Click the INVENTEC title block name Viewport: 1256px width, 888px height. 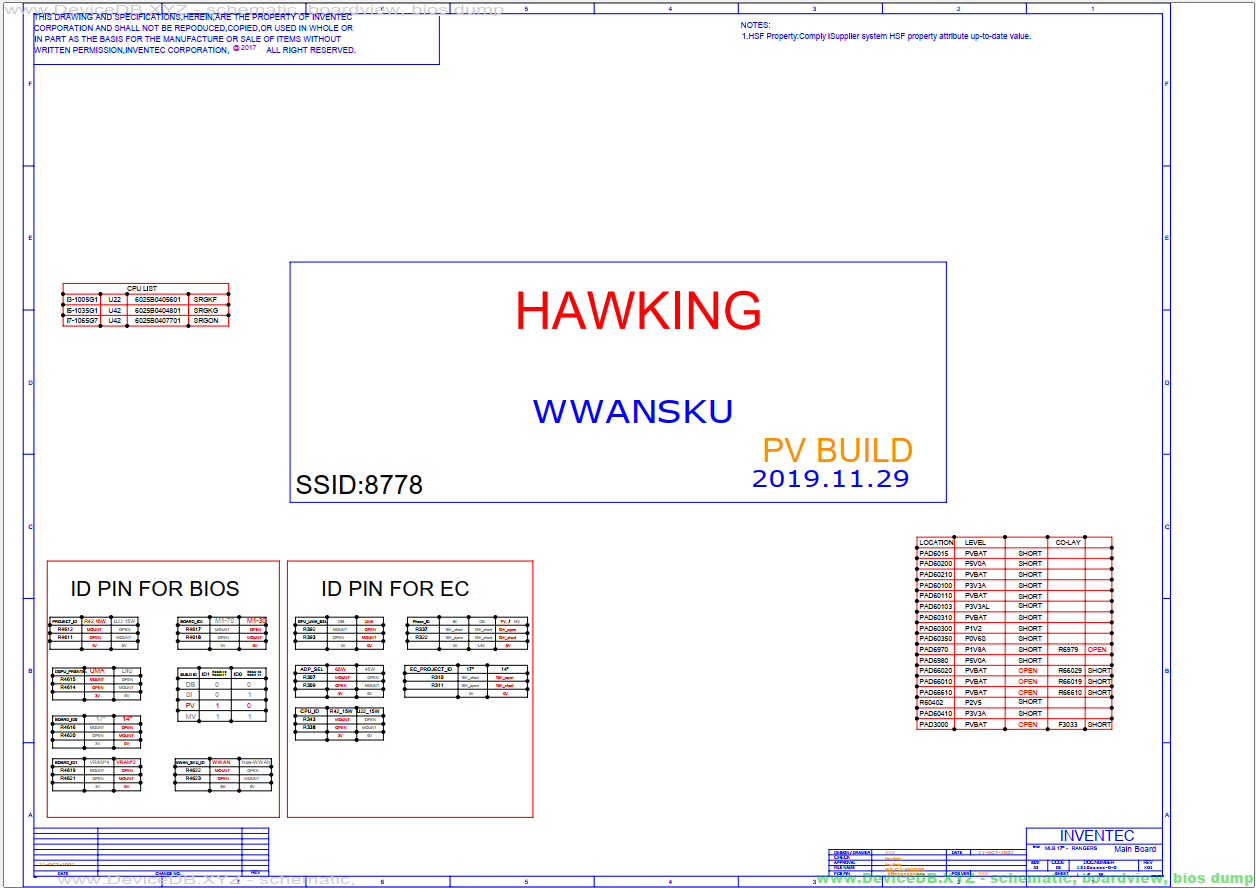point(1097,836)
